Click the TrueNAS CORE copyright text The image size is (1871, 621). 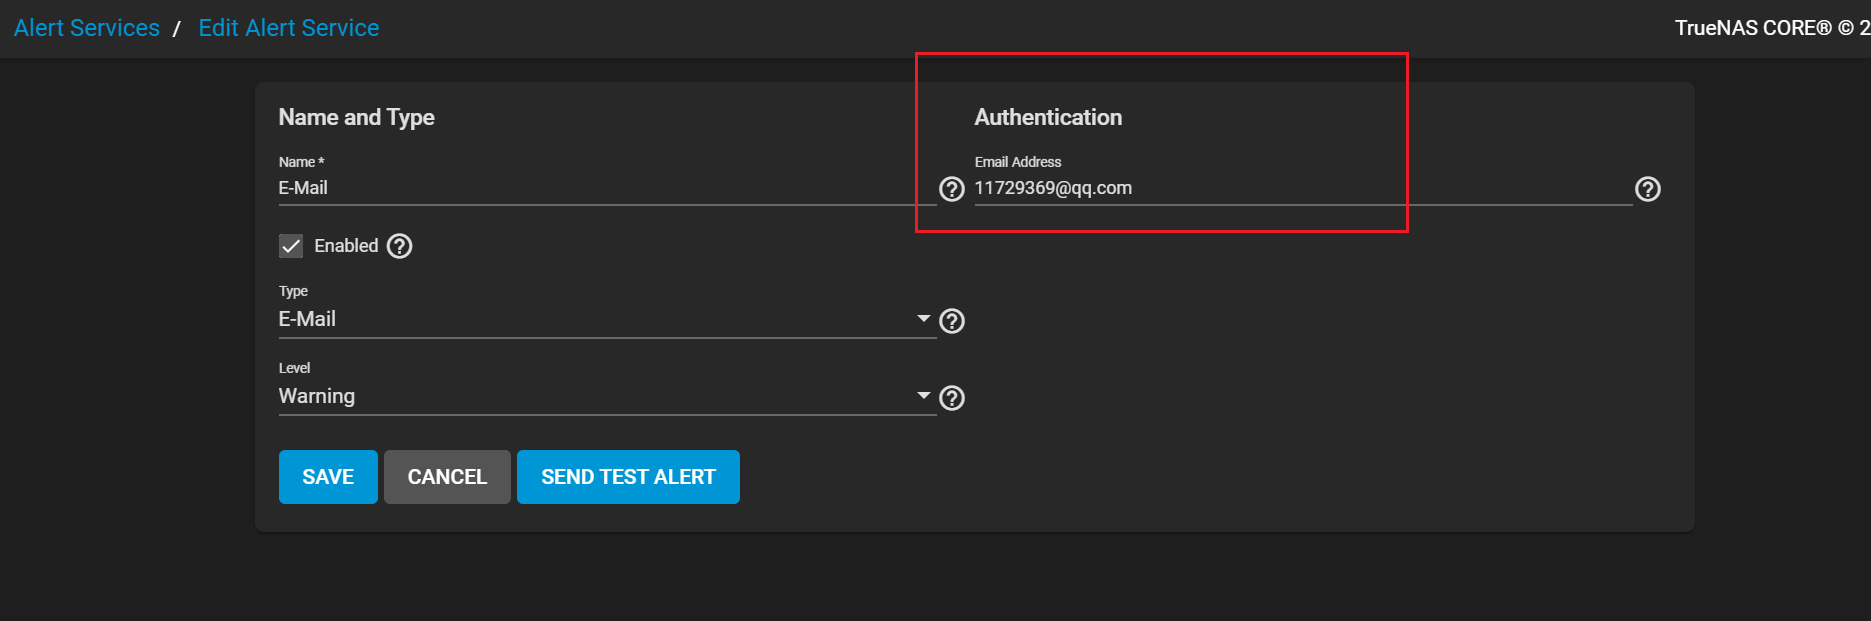1770,28
